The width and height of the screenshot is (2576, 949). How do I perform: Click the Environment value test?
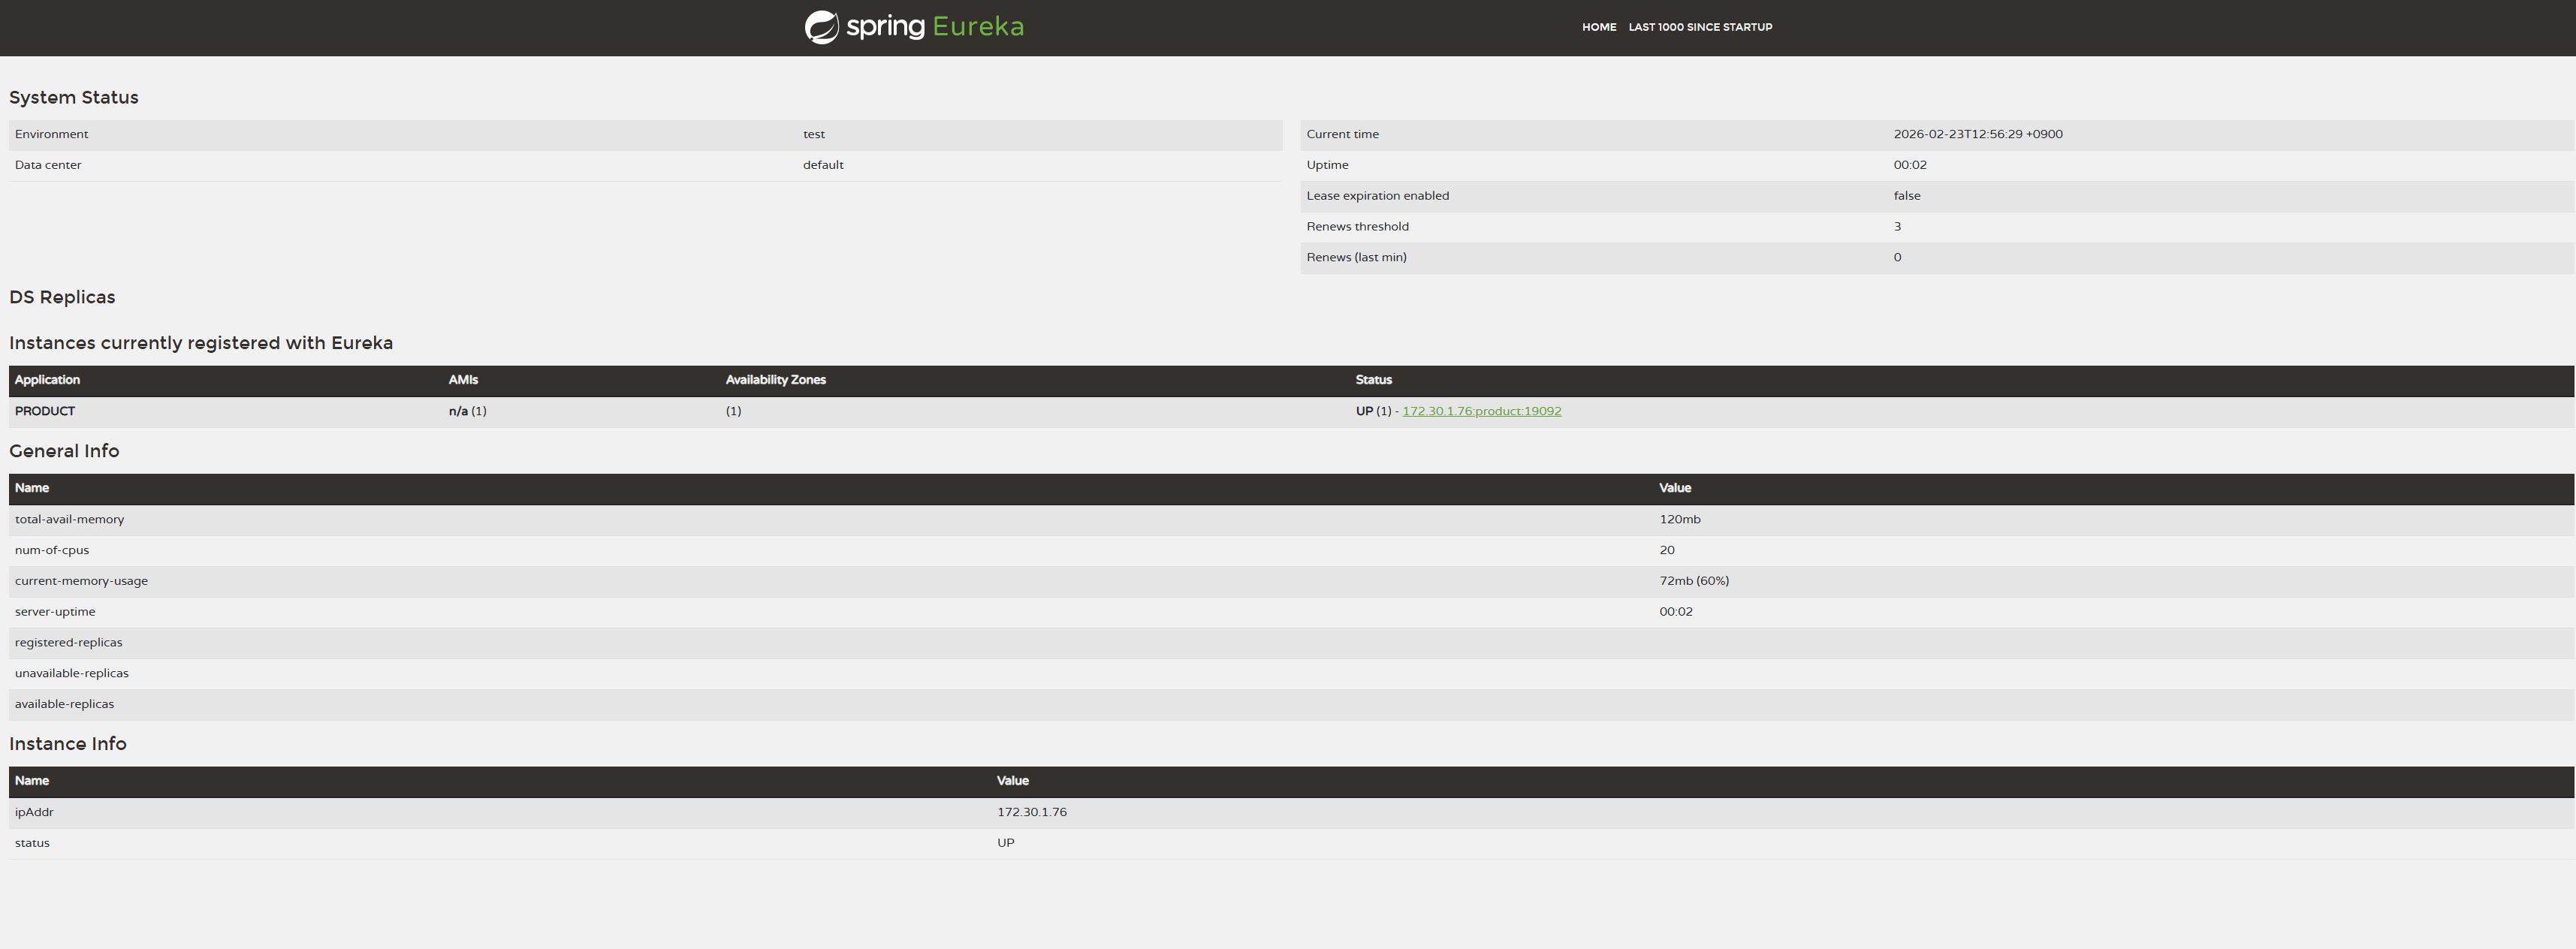[x=813, y=134]
